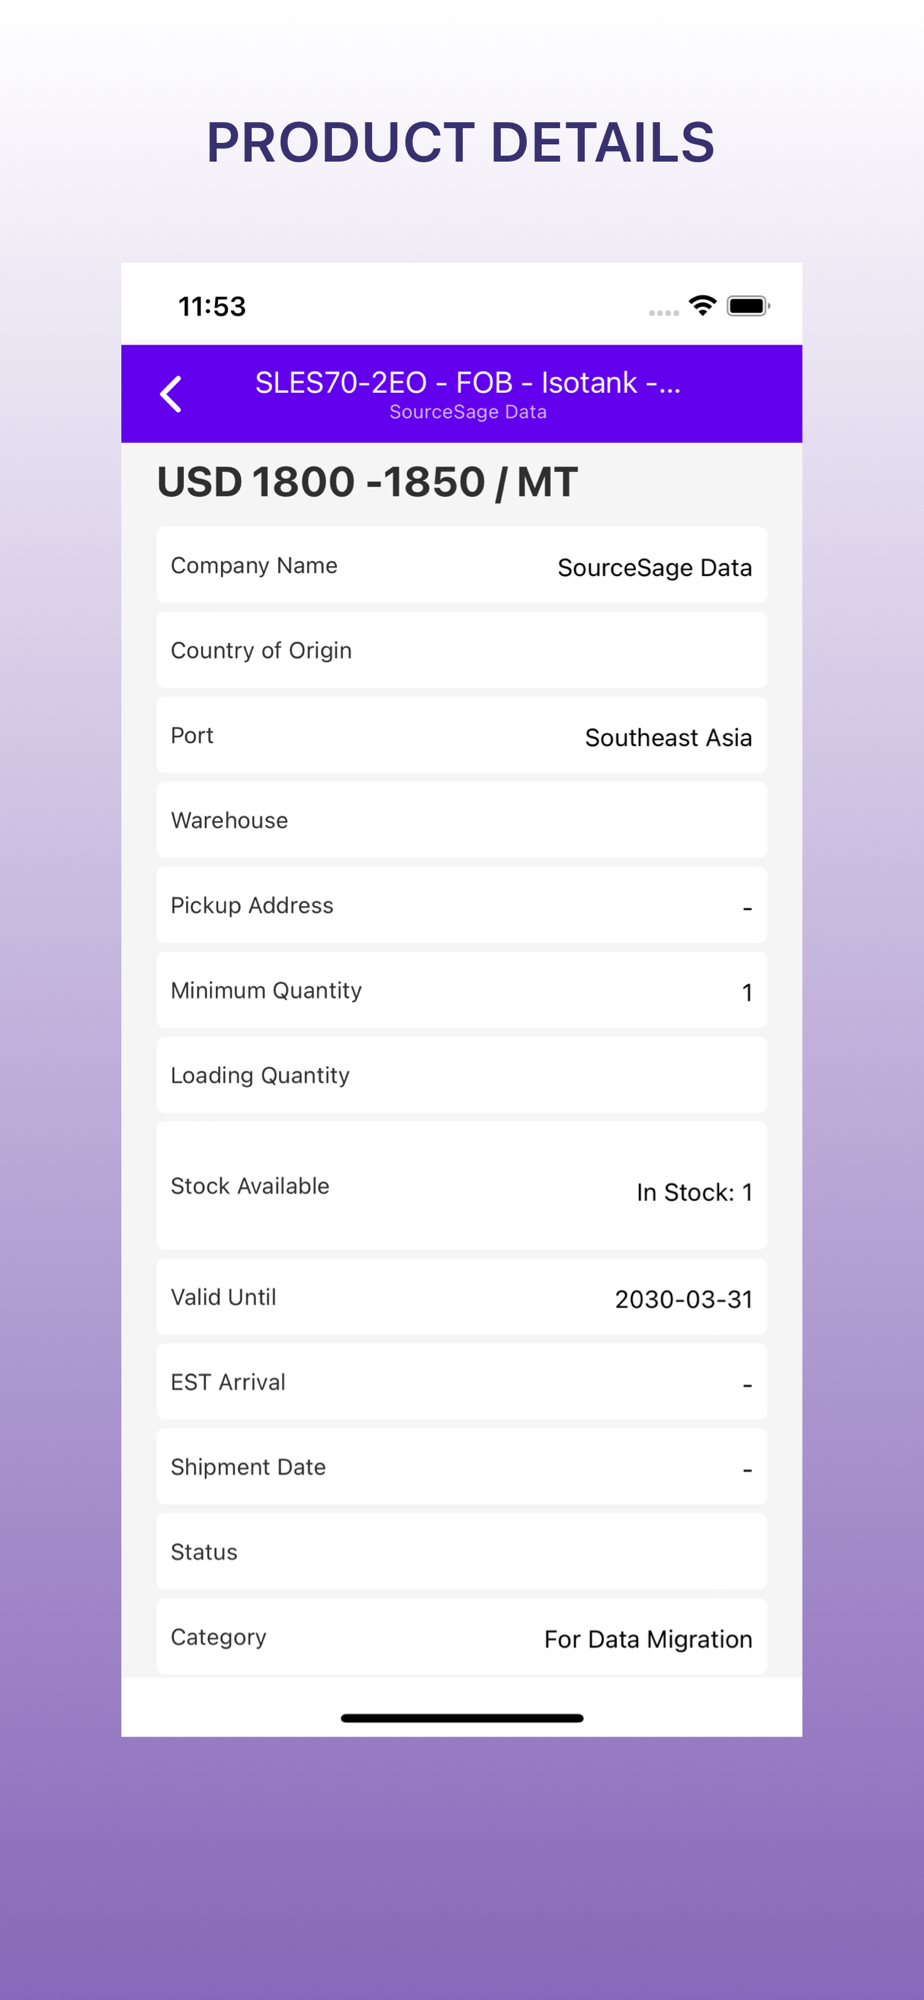Tap the battery status icon
The height and width of the screenshot is (2000, 924).
748,306
